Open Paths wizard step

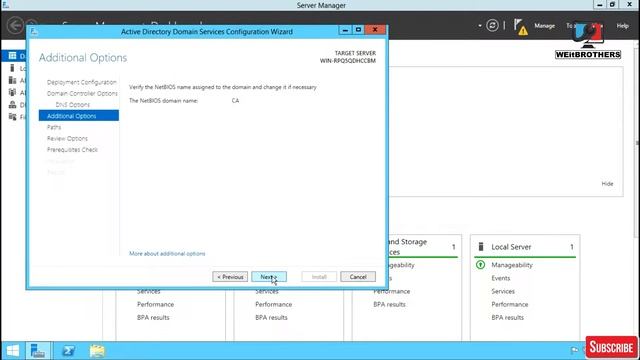click(x=54, y=127)
